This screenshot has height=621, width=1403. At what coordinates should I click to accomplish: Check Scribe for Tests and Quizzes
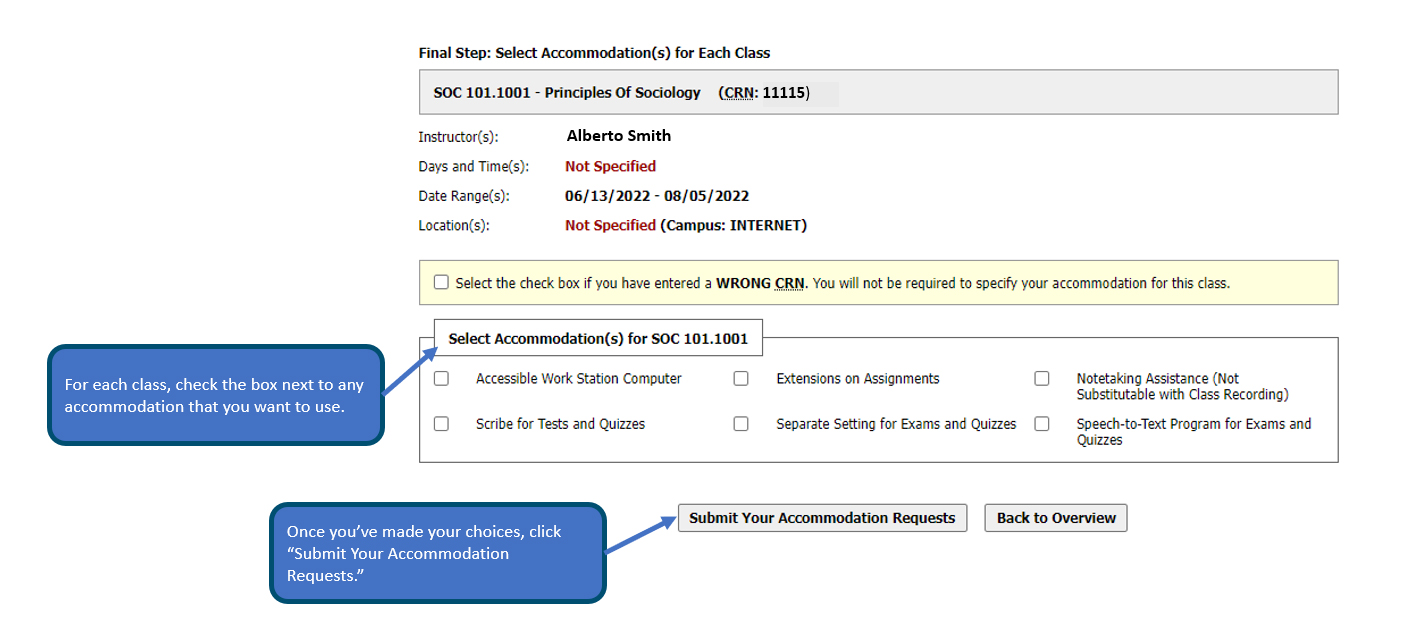click(441, 424)
